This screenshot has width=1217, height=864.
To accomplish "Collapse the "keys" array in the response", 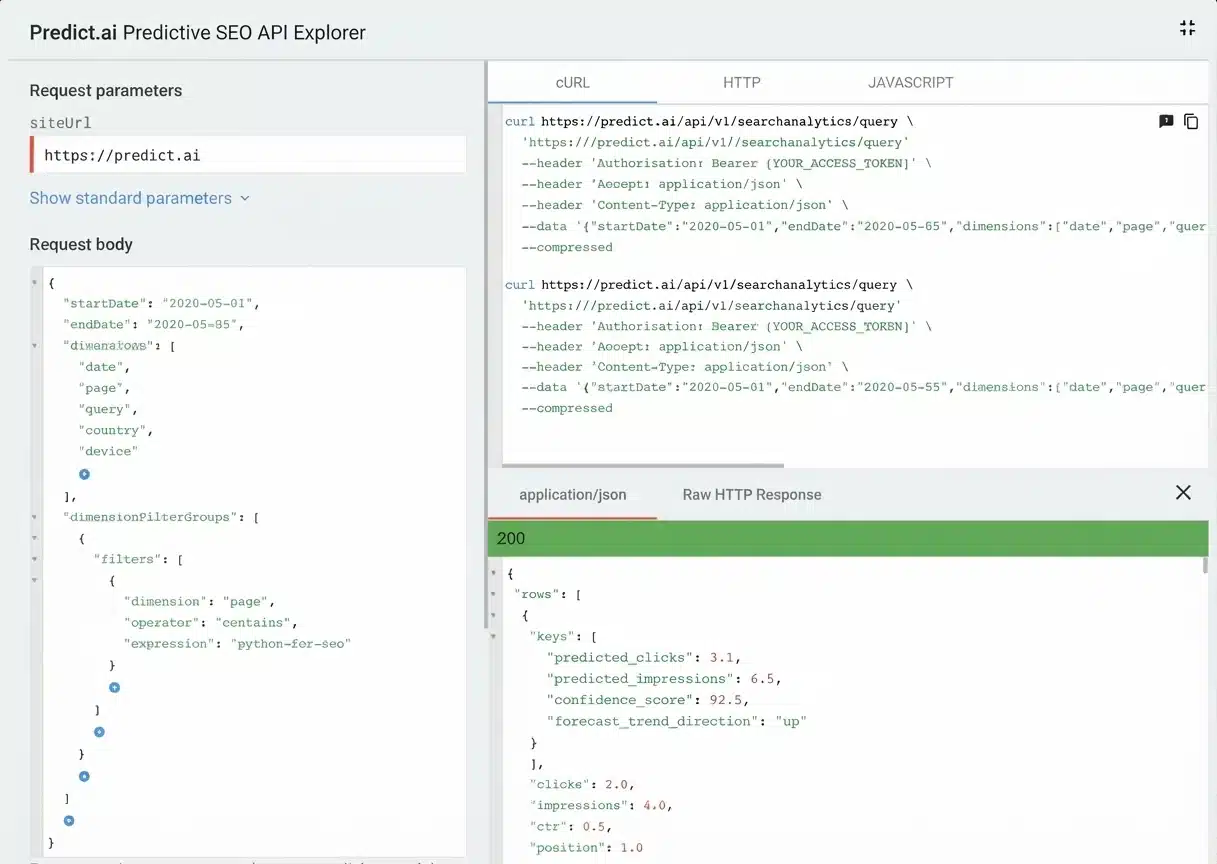I will pyautogui.click(x=494, y=636).
